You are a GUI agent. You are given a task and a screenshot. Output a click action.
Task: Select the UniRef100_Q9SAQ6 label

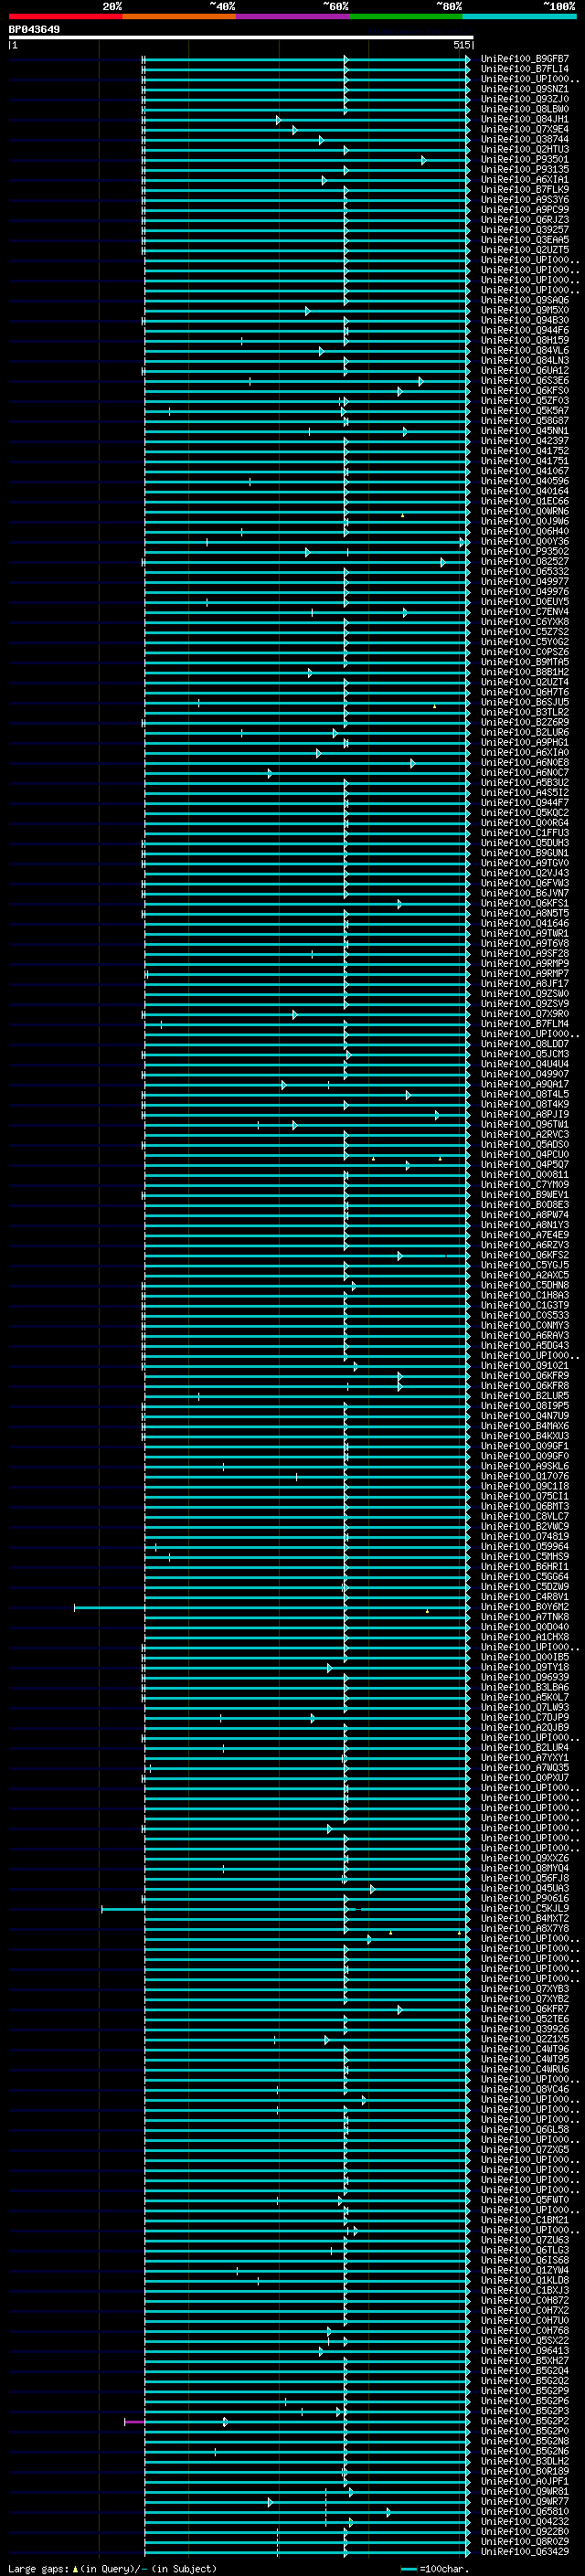525,300
